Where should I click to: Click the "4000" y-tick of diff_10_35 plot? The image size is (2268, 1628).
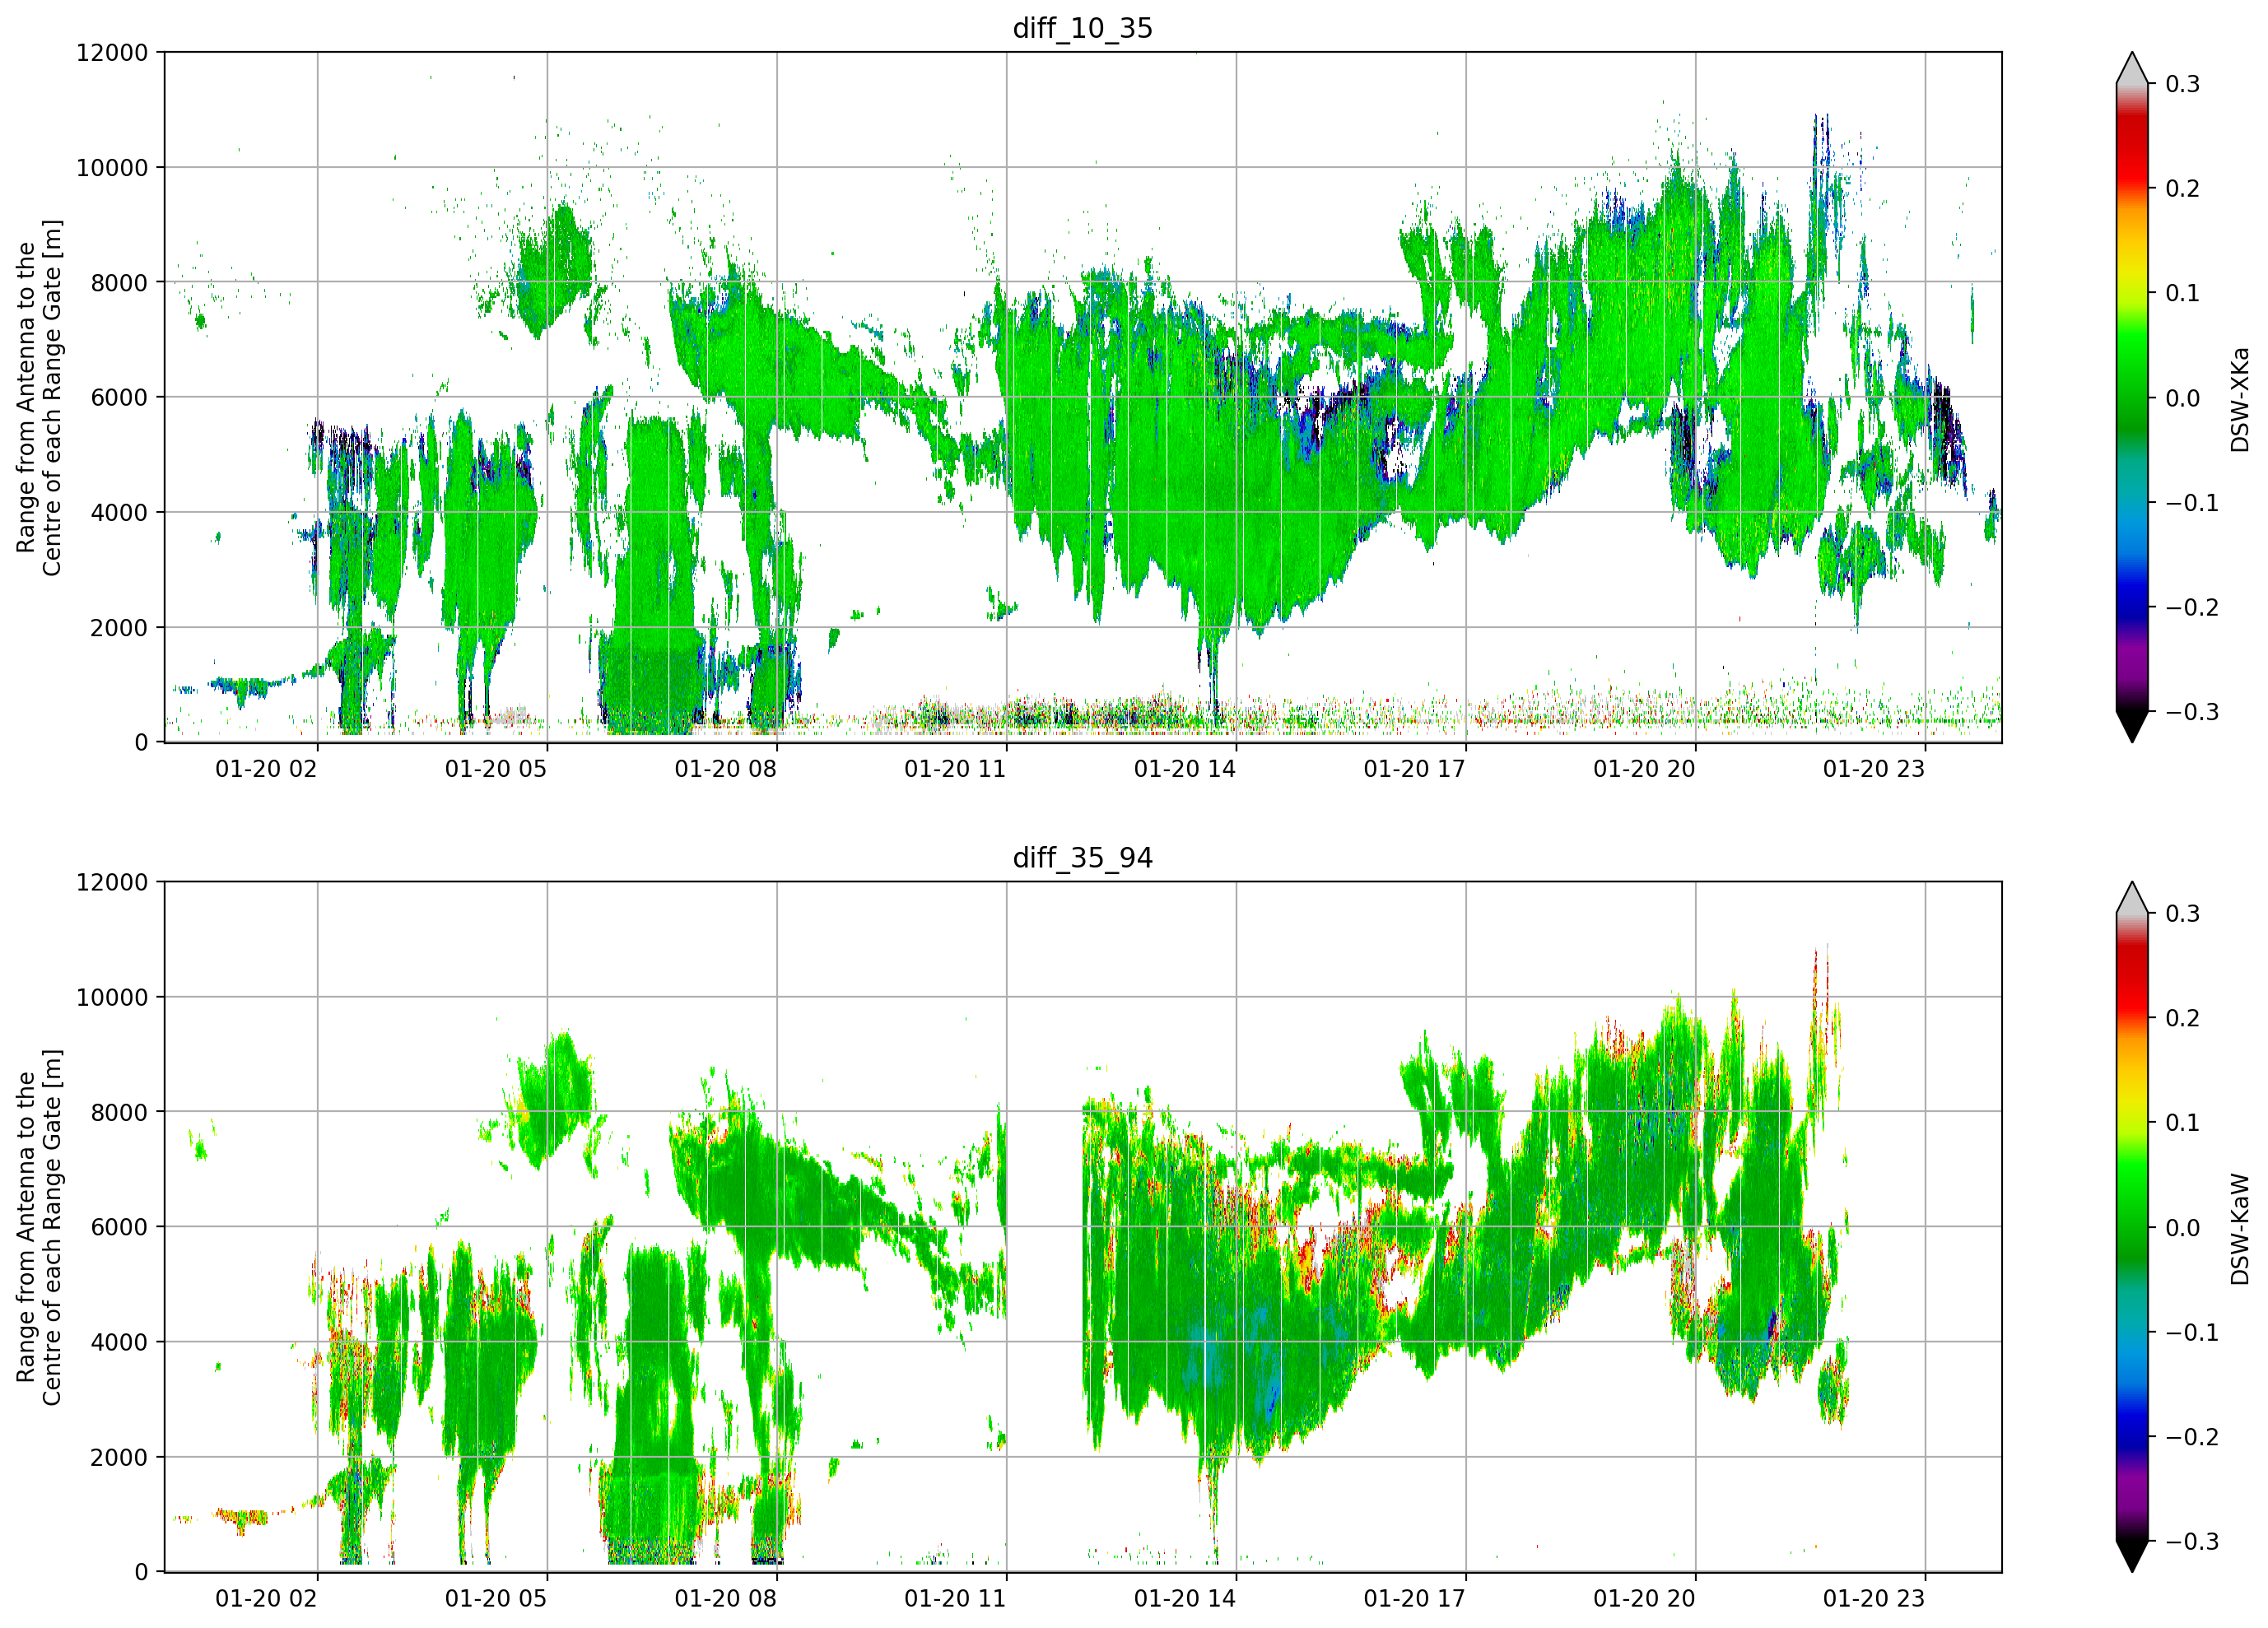(119, 513)
